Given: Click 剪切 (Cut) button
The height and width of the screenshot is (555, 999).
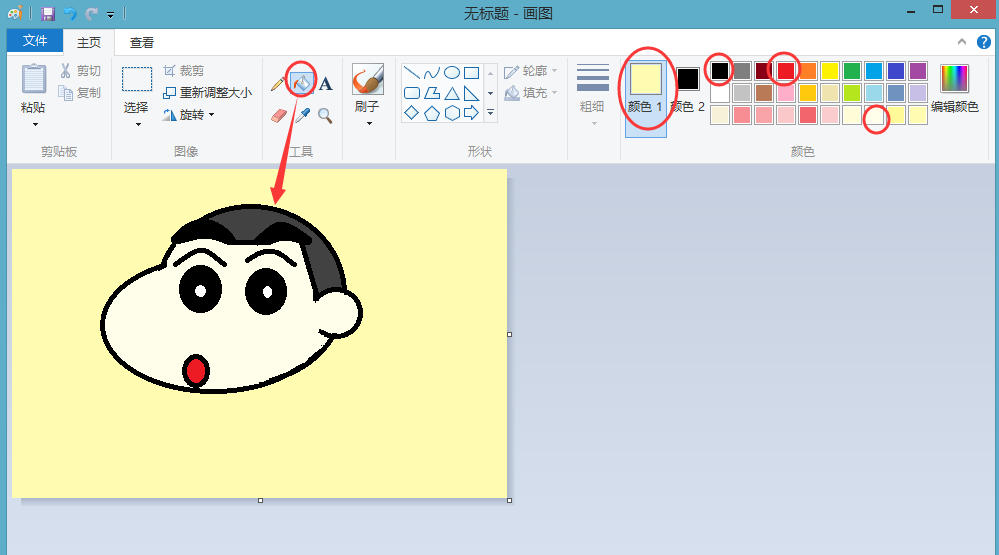Looking at the screenshot, I should coord(81,71).
